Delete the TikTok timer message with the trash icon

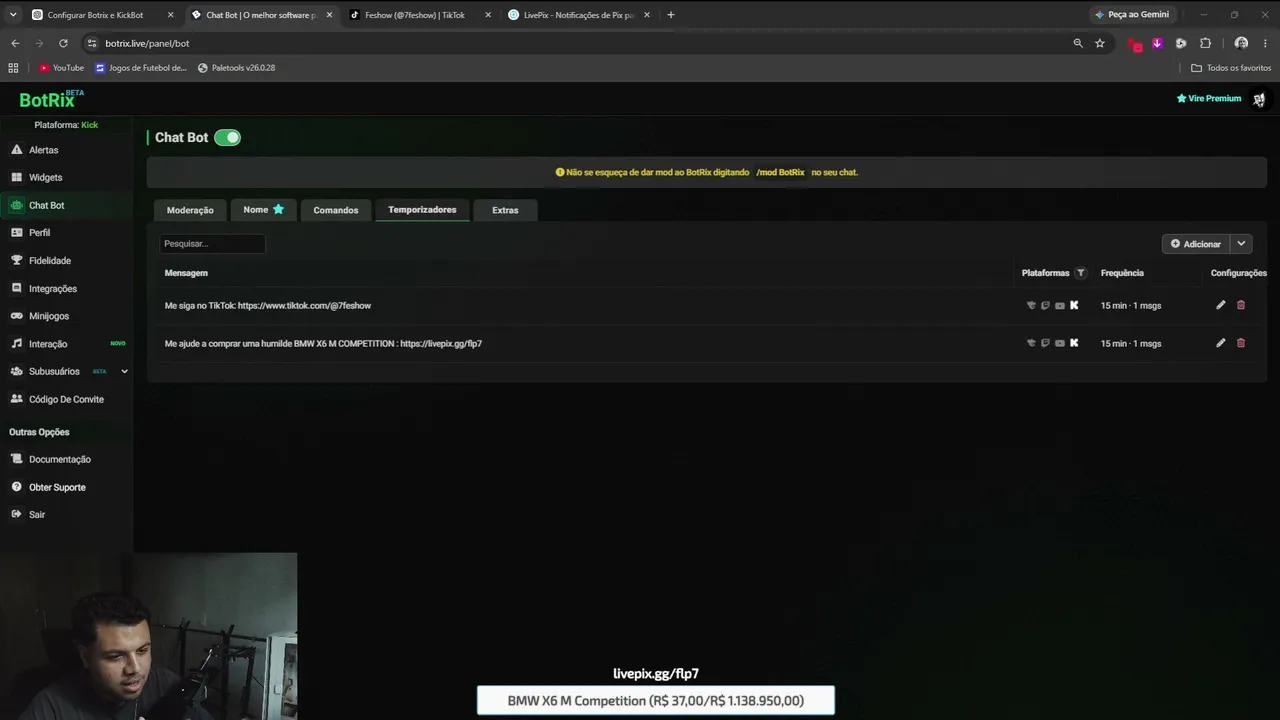pos(1241,305)
